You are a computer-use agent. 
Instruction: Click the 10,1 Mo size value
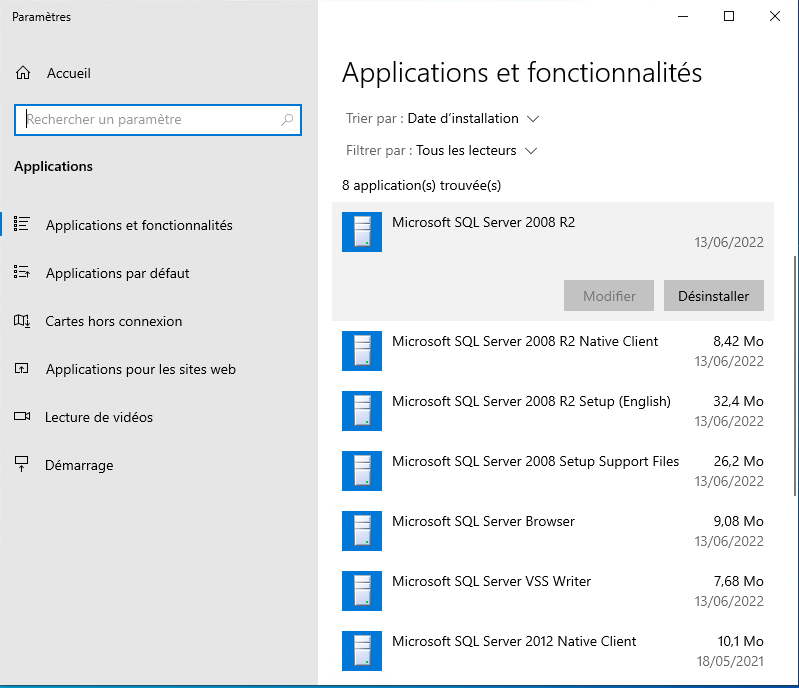pyautogui.click(x=740, y=641)
